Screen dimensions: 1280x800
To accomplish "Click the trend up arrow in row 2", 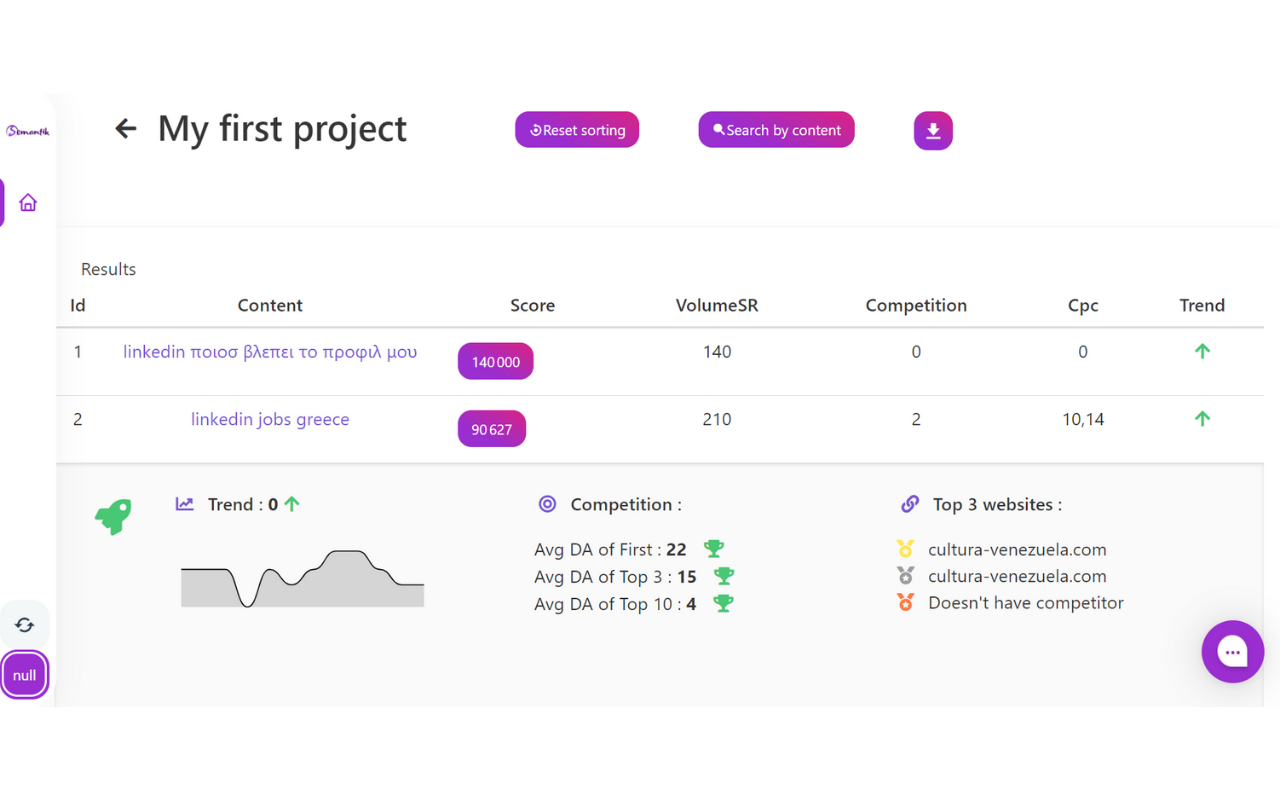I will 1203,419.
